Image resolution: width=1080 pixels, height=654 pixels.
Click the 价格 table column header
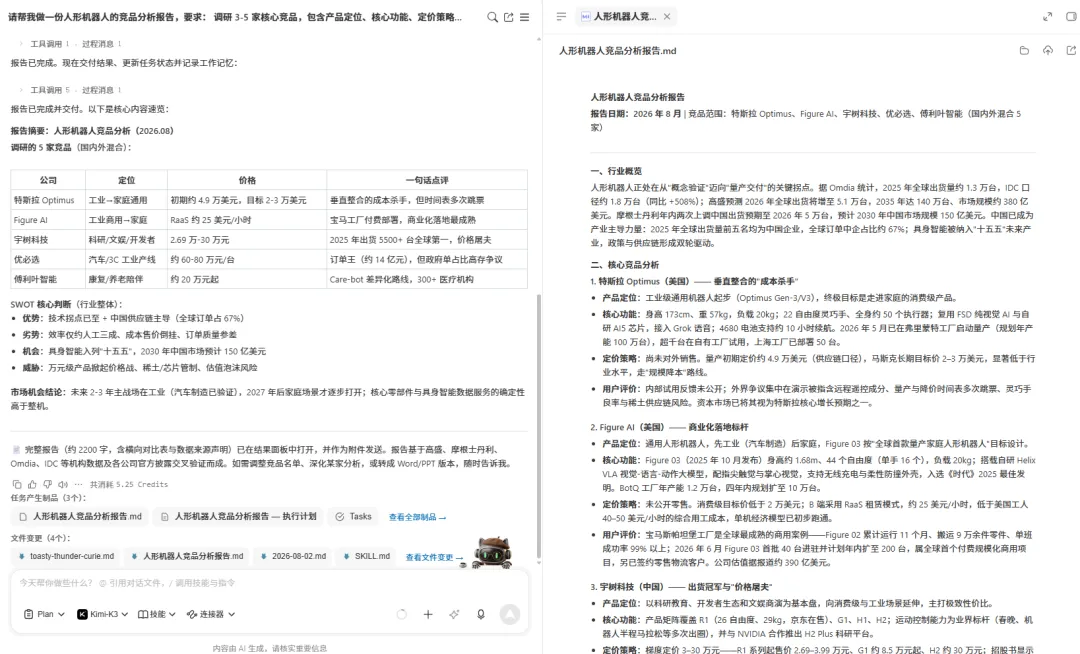[x=247, y=180]
